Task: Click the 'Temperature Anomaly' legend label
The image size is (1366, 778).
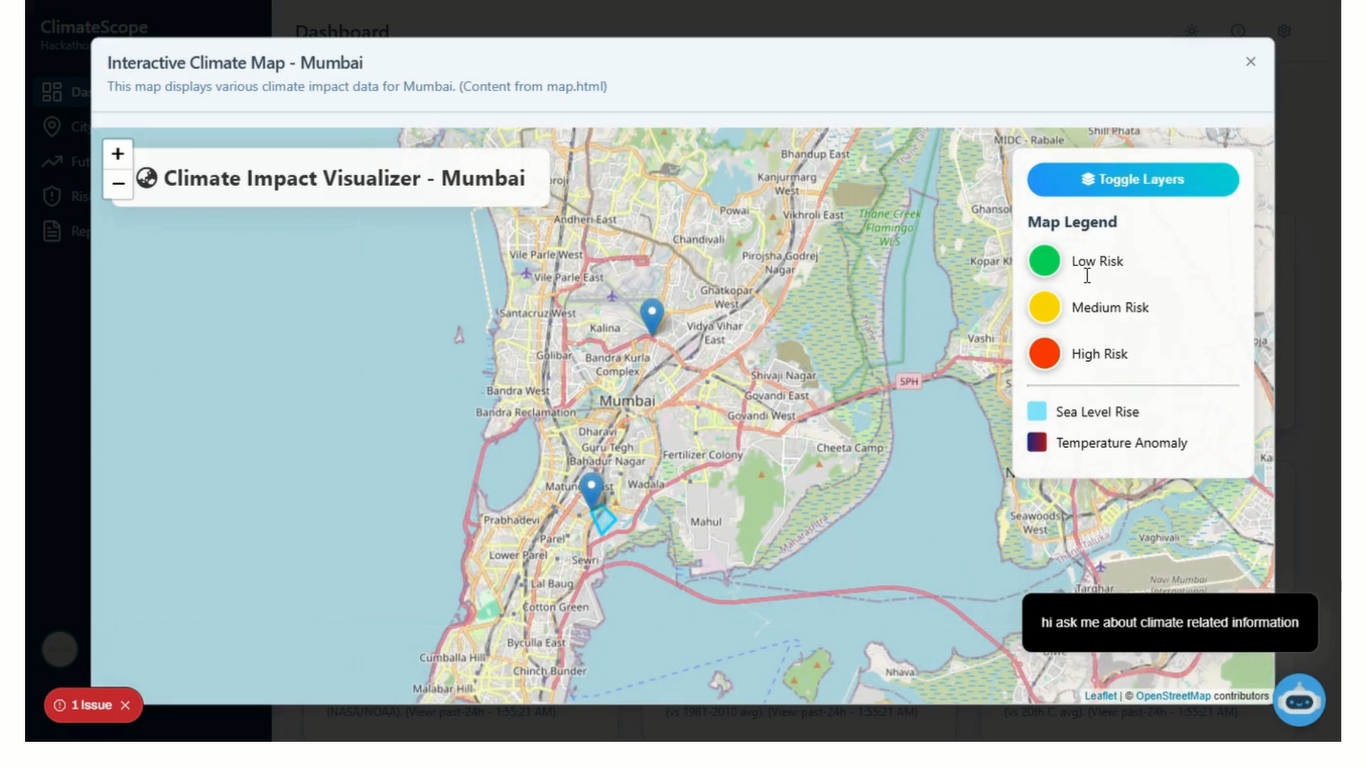Action: coord(1121,443)
